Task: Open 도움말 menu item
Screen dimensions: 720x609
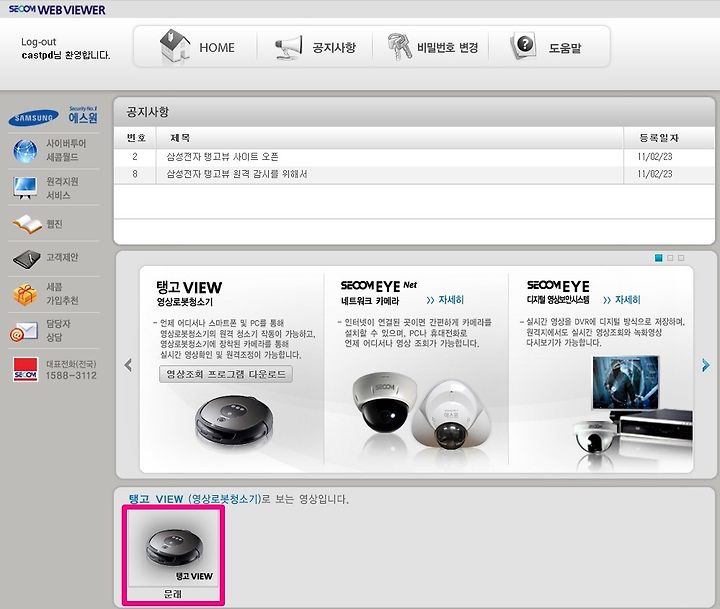Action: tap(565, 48)
